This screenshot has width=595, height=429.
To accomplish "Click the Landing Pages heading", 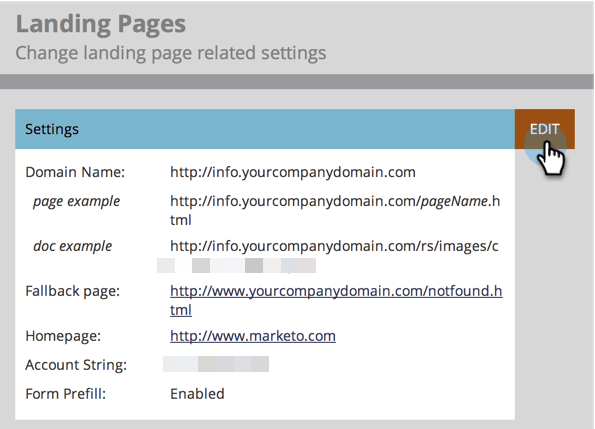I will (101, 24).
